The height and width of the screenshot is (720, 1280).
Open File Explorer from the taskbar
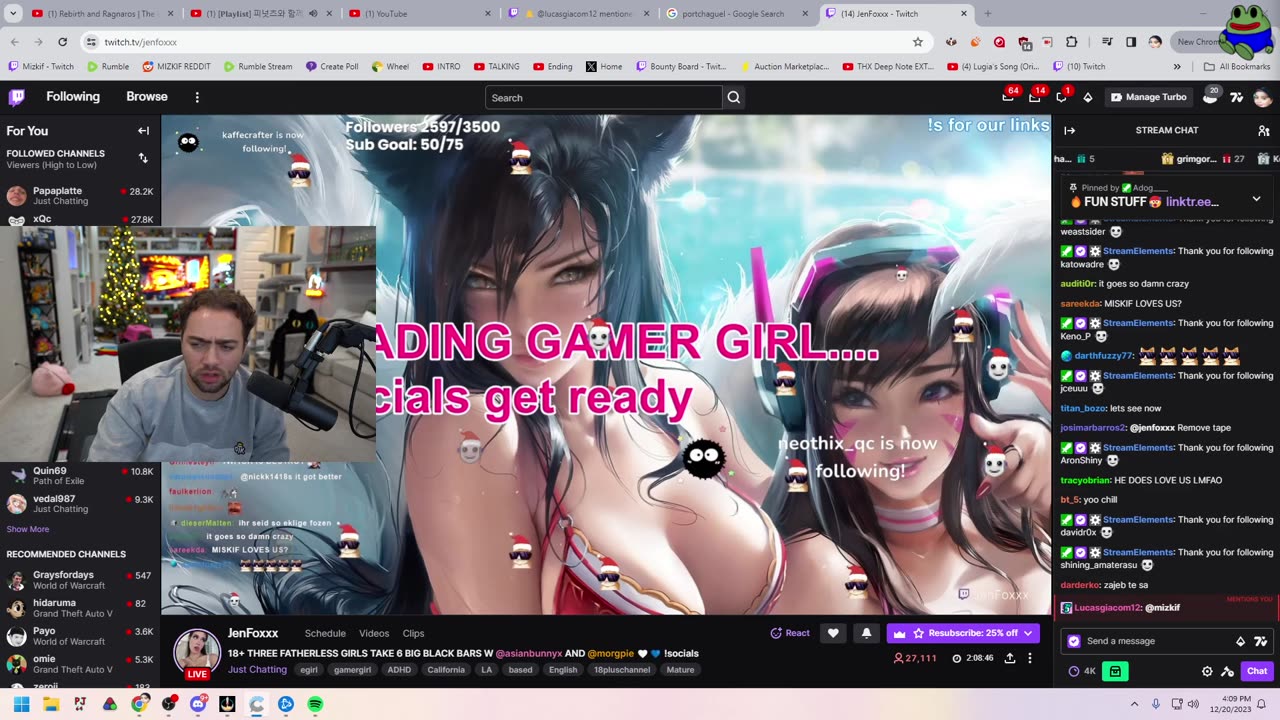click(x=51, y=704)
